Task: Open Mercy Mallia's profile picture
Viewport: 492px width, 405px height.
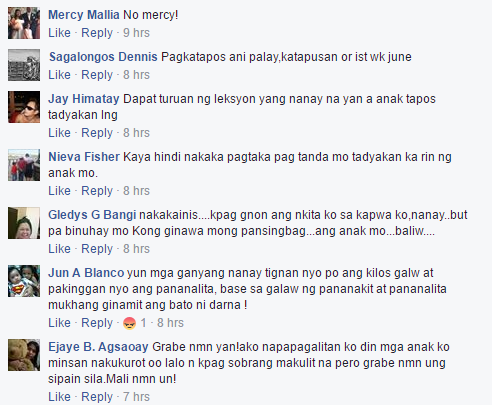Action: click(x=24, y=23)
